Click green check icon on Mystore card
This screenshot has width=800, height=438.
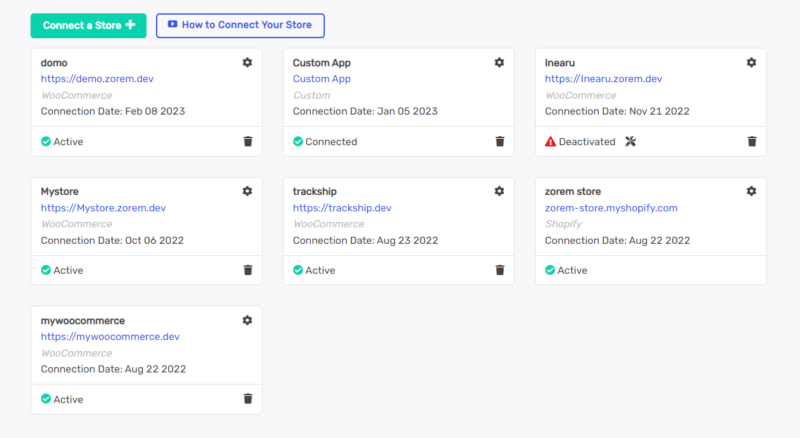[x=46, y=270]
